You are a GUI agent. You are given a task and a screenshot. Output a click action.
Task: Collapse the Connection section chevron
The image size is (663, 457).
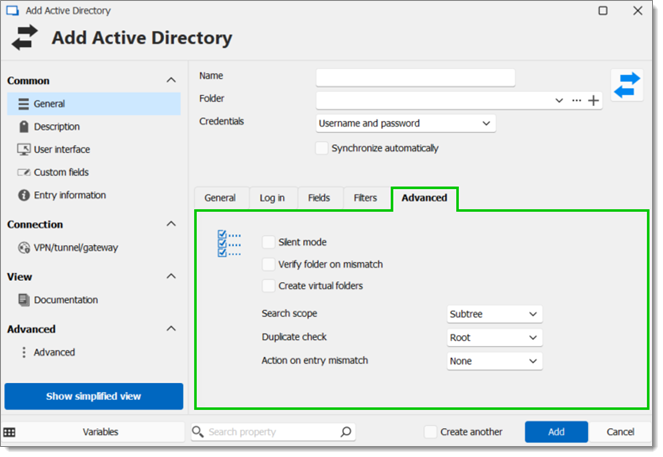point(171,224)
